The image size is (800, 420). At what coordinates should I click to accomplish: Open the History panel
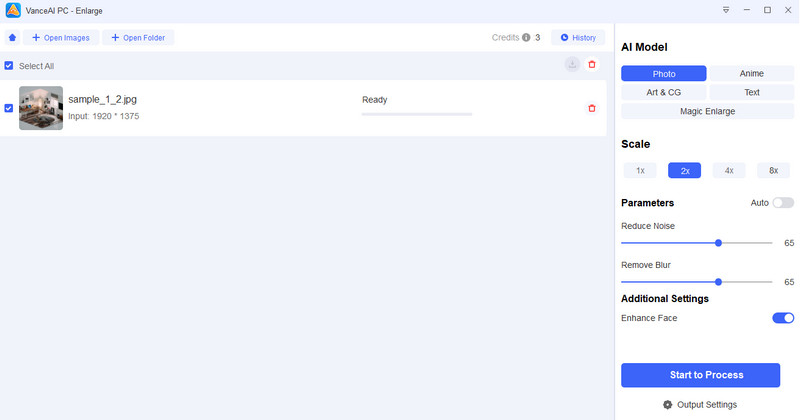click(x=578, y=38)
